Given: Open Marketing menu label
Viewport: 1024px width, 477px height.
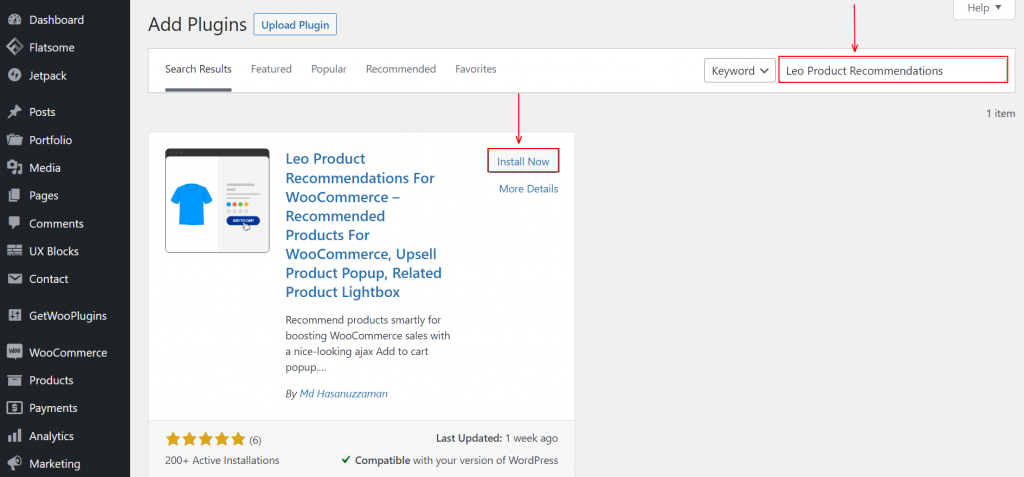Looking at the screenshot, I should tap(54, 464).
